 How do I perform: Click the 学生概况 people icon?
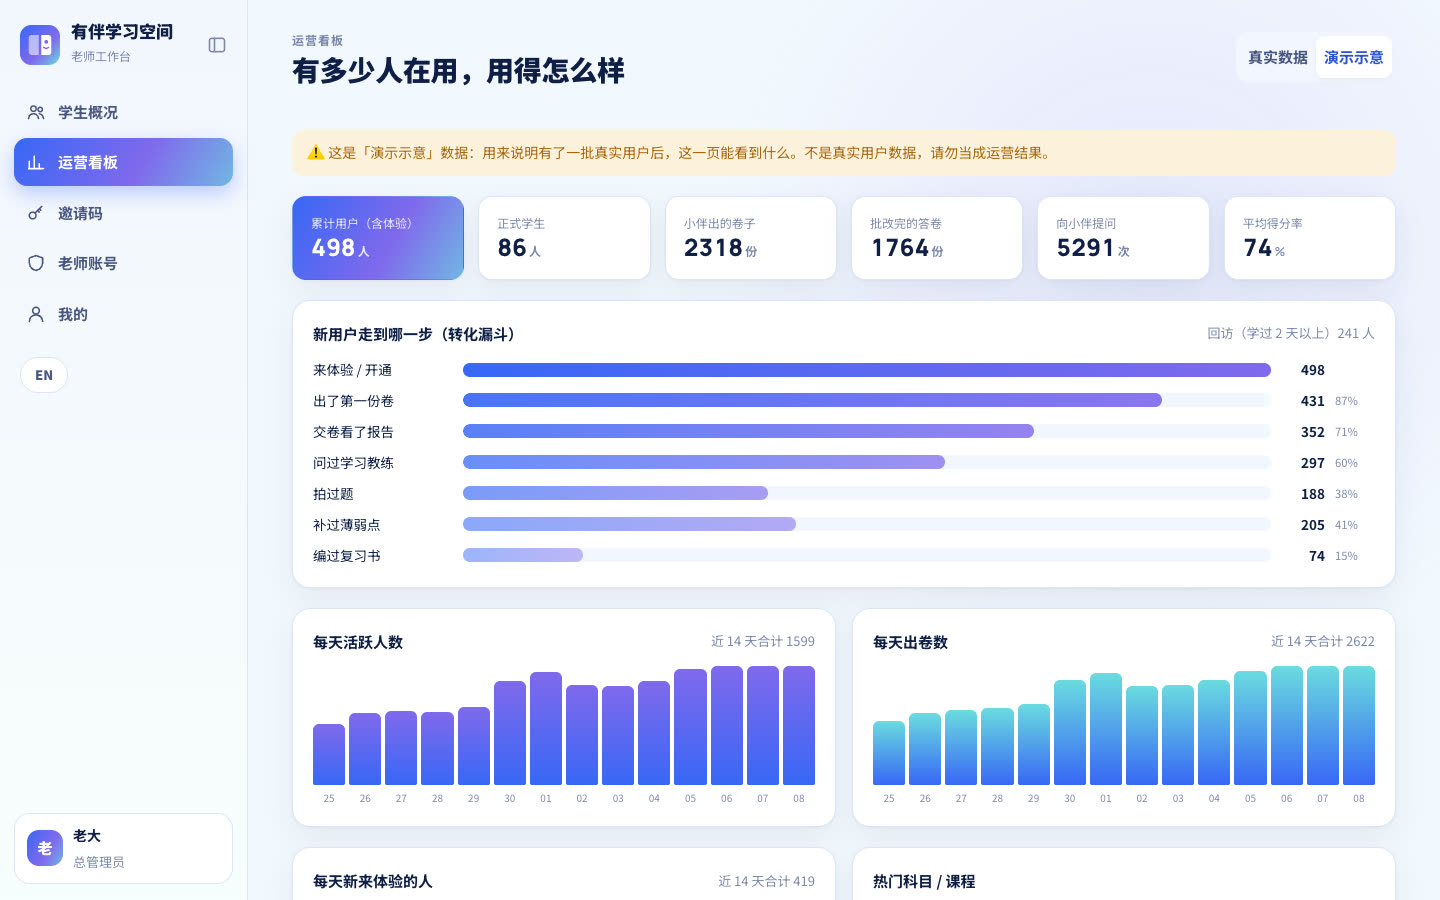pyautogui.click(x=36, y=112)
